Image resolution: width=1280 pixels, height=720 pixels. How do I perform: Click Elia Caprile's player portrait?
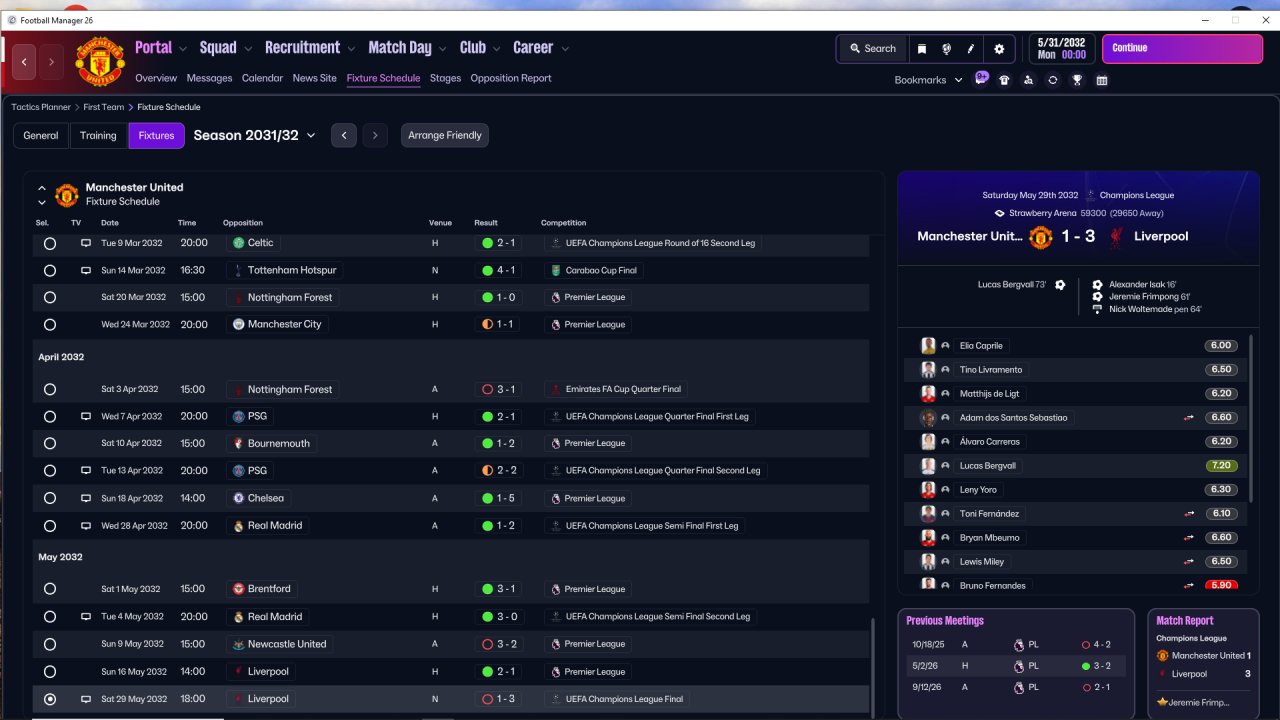click(x=929, y=345)
